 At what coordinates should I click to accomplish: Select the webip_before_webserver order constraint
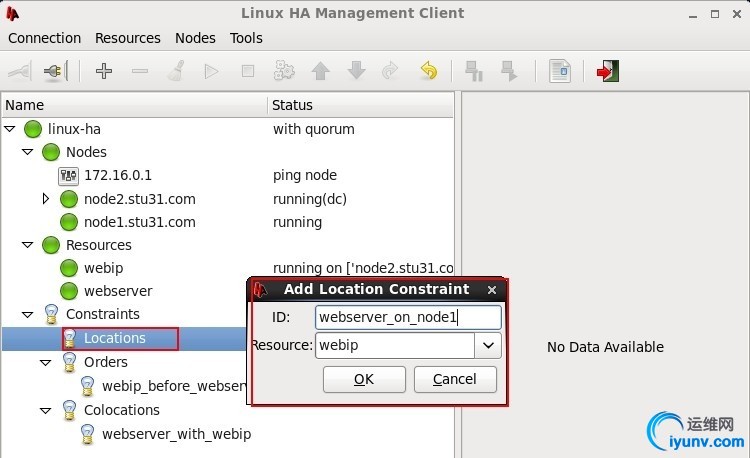tap(174, 386)
